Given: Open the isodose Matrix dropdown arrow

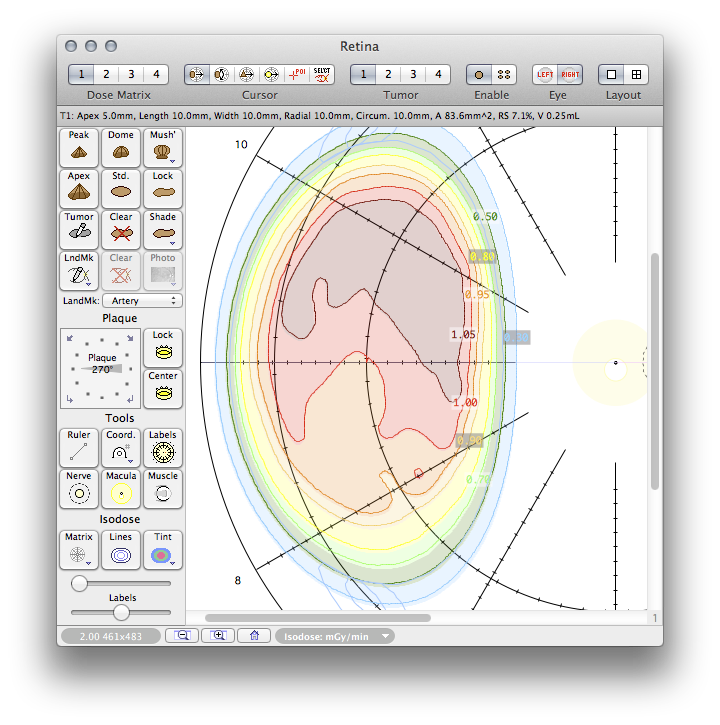Looking at the screenshot, I should coord(88,564).
